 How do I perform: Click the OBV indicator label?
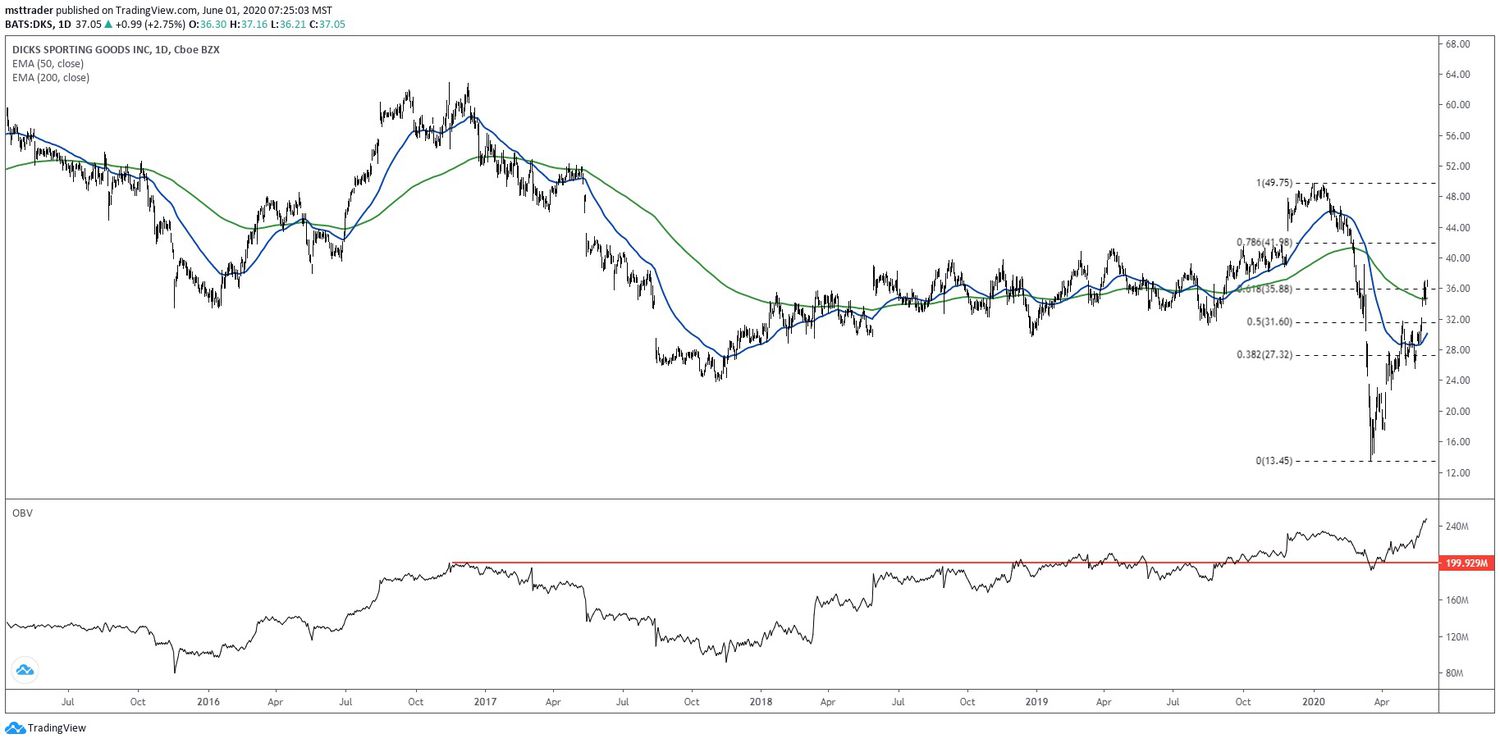[x=21, y=512]
